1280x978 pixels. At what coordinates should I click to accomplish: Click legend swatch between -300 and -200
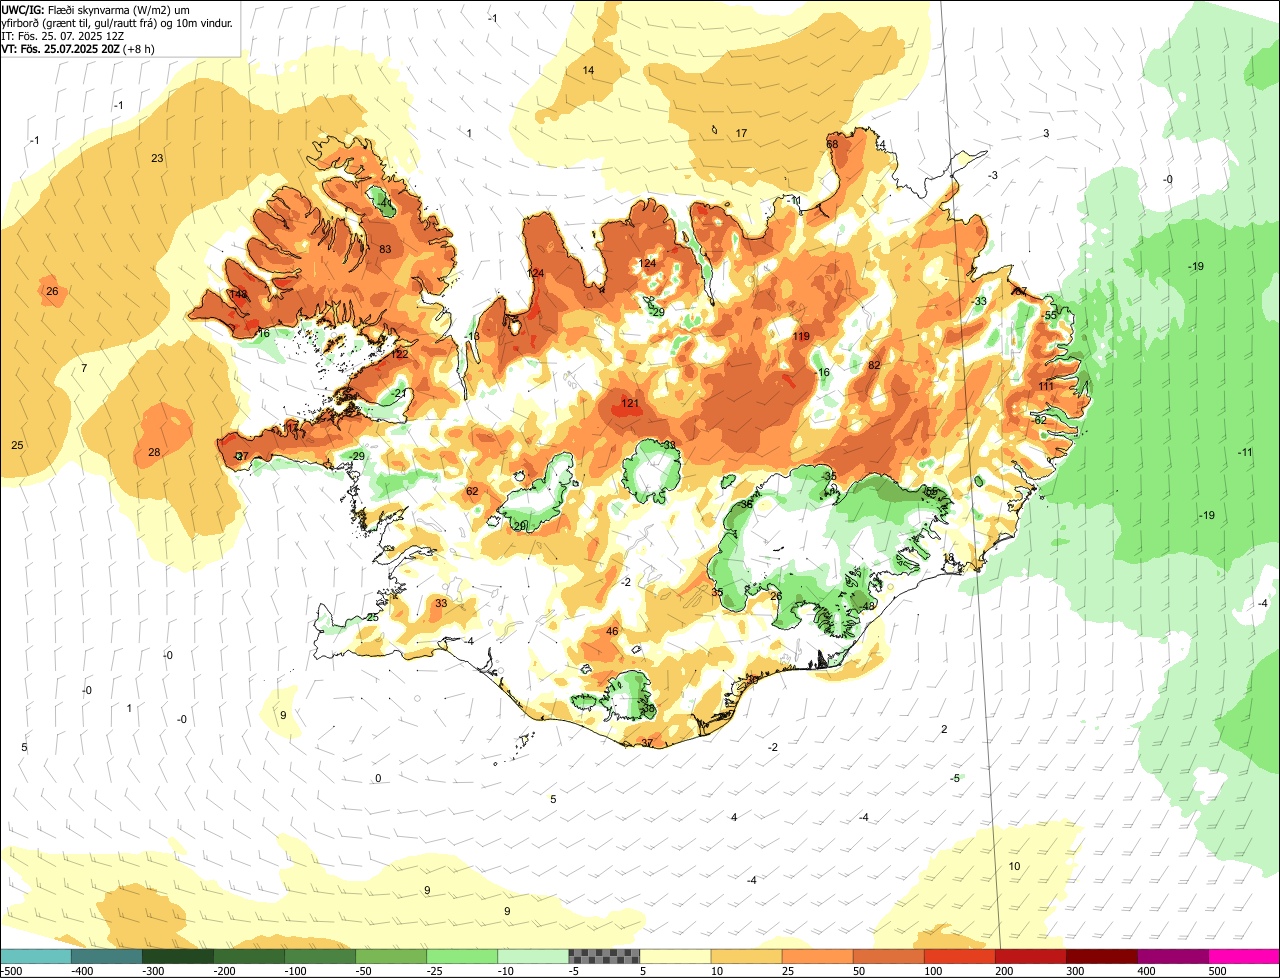[x=177, y=956]
